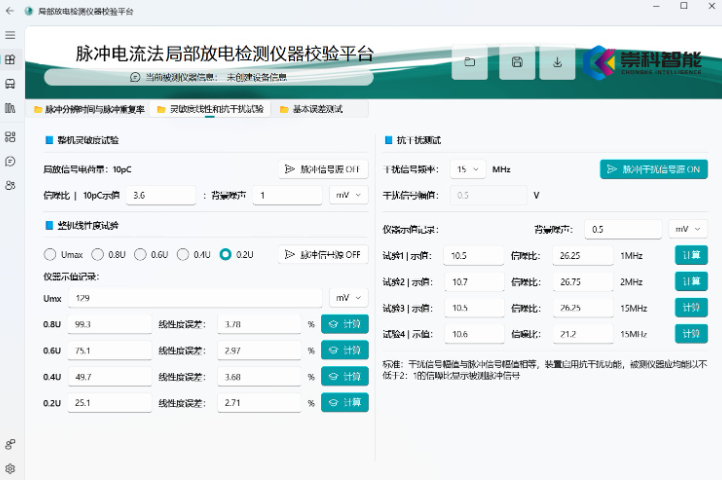Click 试验4 示值 field 10.6
The width and height of the screenshot is (722, 480).
tap(474, 334)
